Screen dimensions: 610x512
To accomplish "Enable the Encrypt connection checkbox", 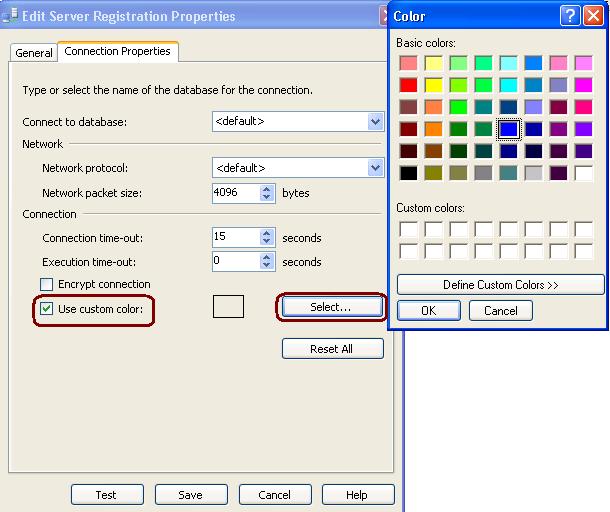I will pos(46,285).
